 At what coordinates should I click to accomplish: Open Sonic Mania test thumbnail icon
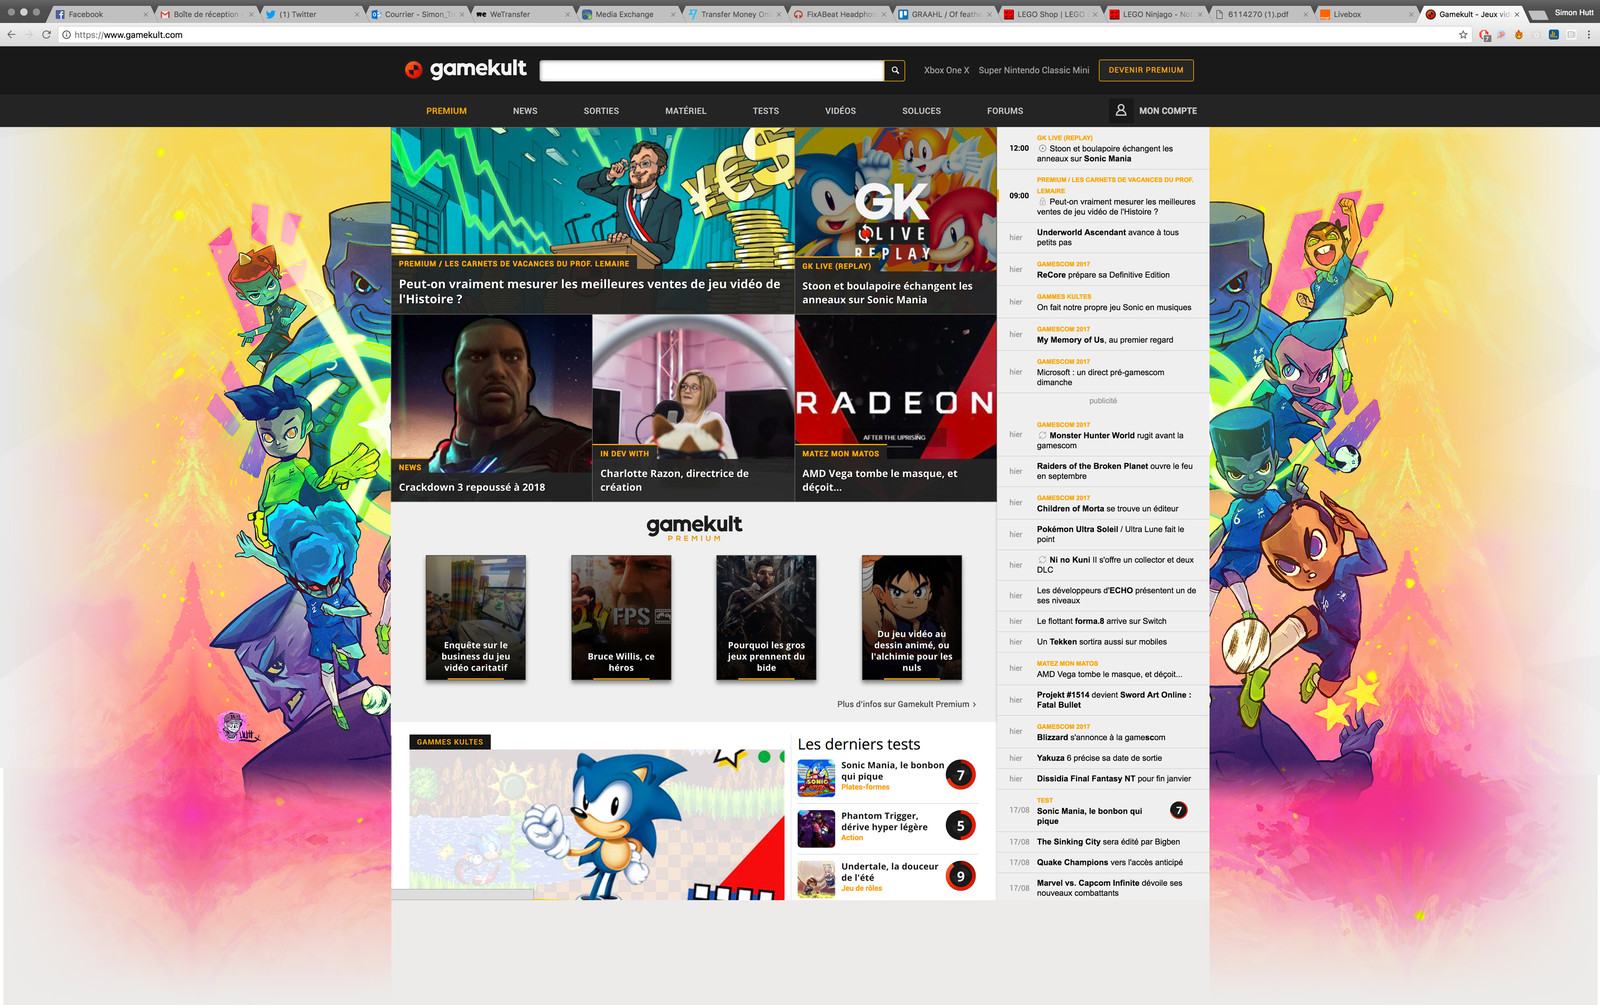click(816, 778)
